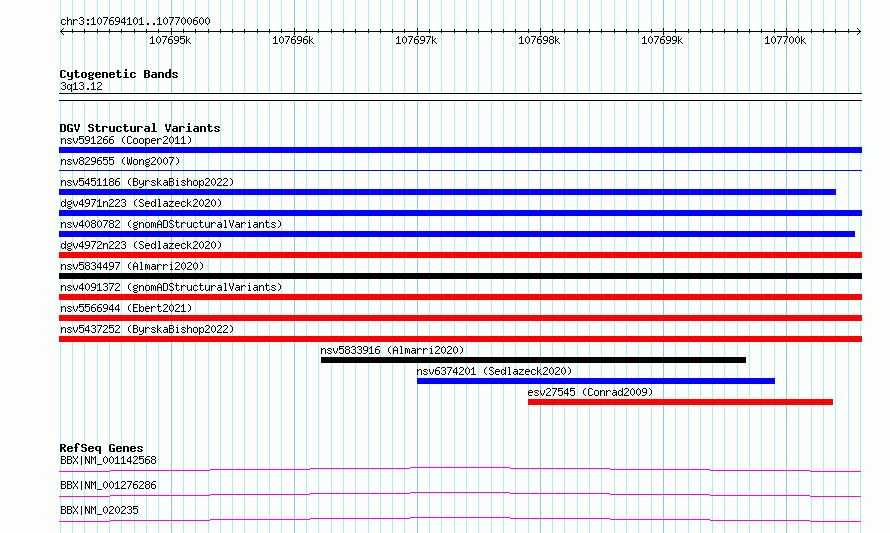The width and height of the screenshot is (890, 533).
Task: Click the 107697k ruler position
Action: click(x=416, y=40)
